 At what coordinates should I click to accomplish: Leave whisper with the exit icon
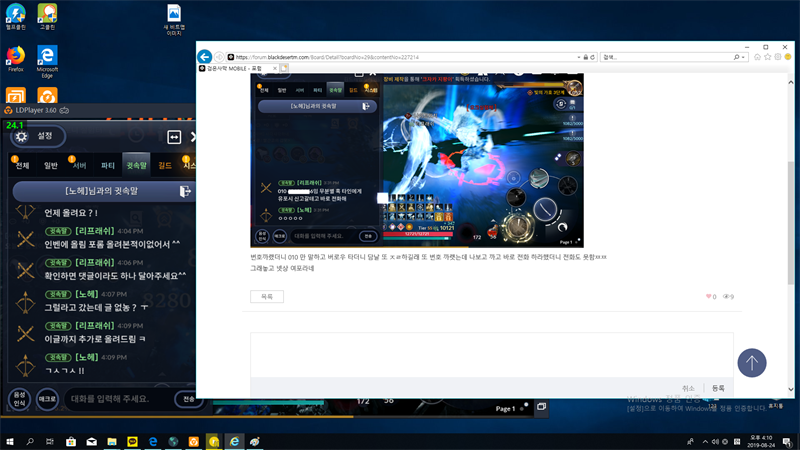click(x=185, y=191)
